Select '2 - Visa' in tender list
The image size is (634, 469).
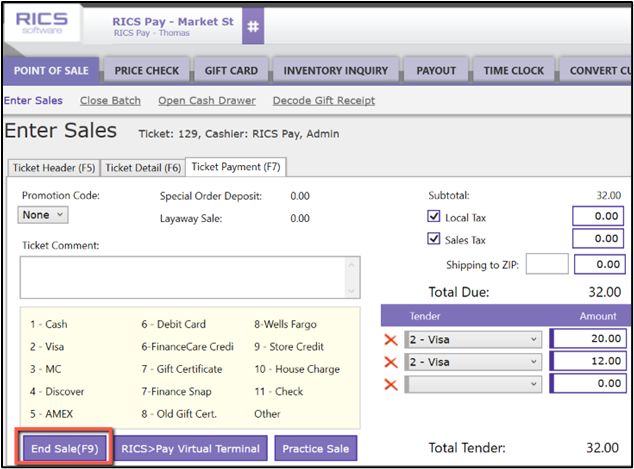pyautogui.click(x=47, y=346)
